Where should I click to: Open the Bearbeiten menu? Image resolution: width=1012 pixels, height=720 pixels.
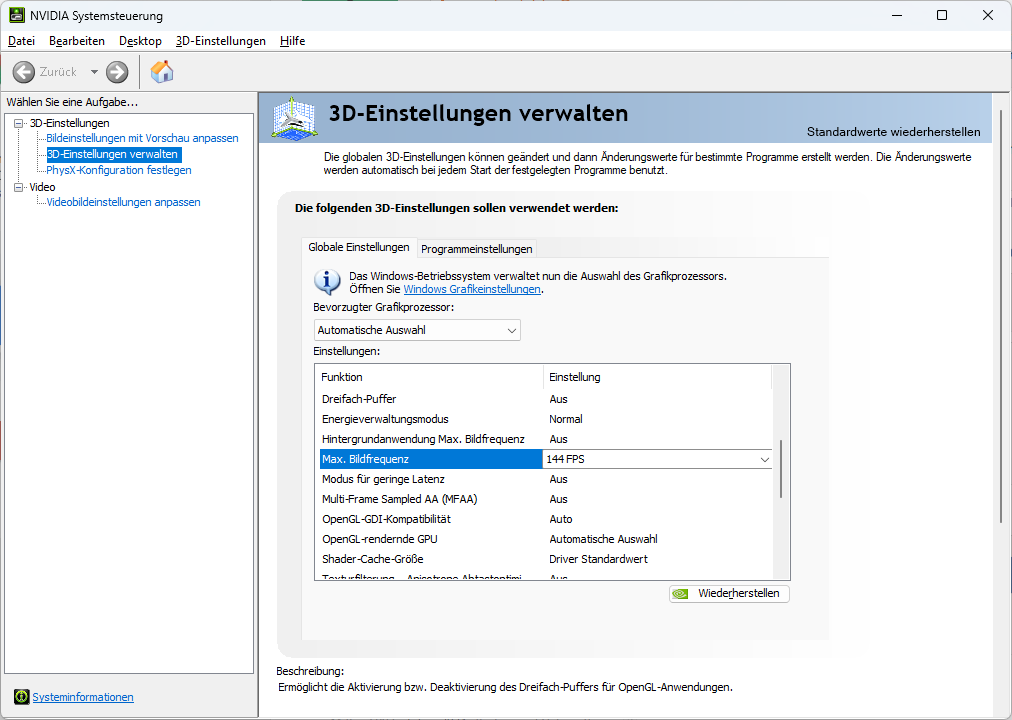(77, 41)
